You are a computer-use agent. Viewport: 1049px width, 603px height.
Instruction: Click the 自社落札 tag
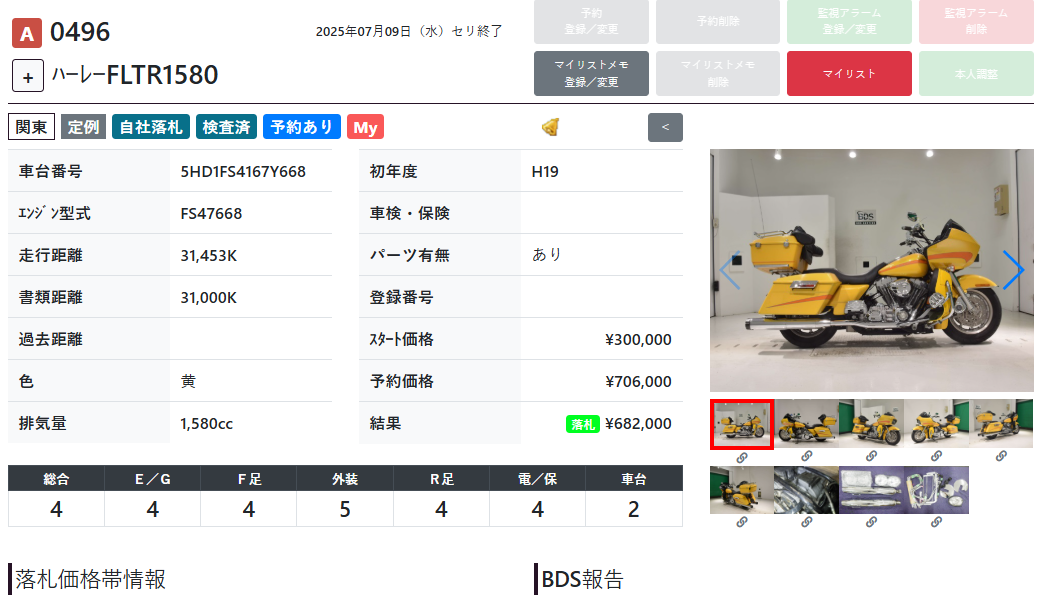(151, 127)
